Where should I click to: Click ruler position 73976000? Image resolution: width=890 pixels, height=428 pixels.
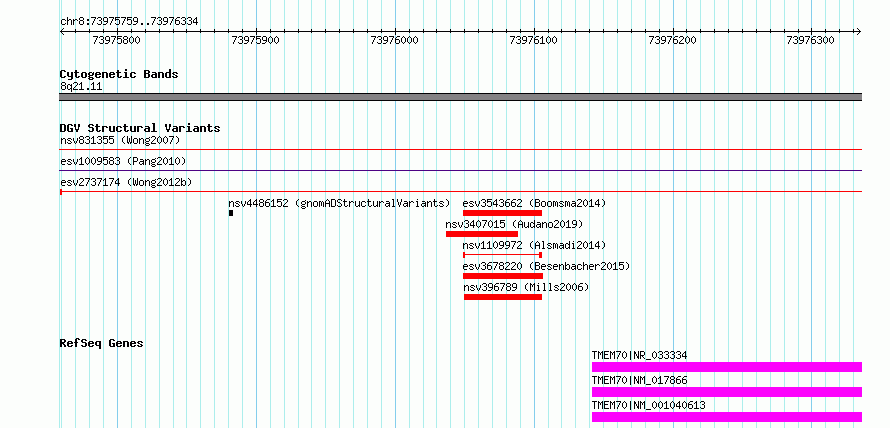click(394, 40)
